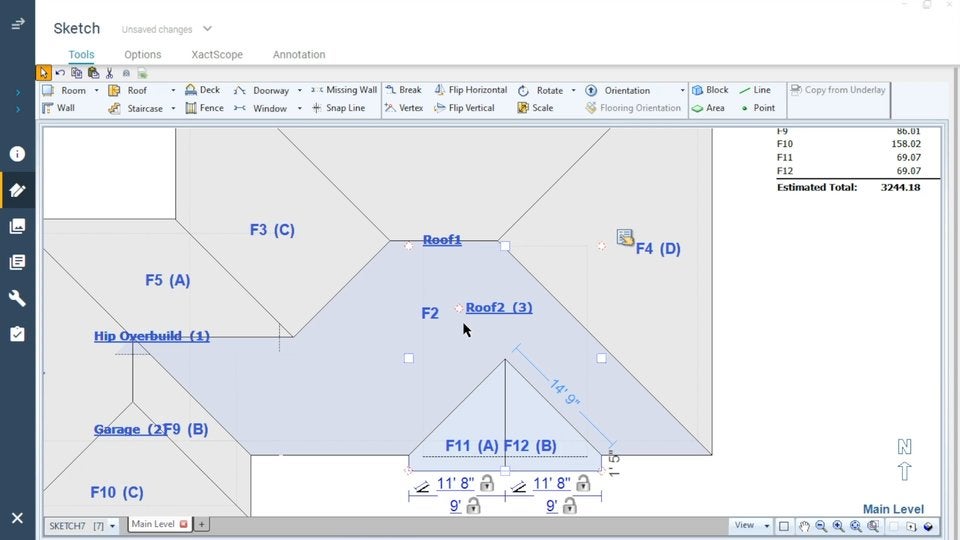Toggle 3D view cube icon
The width and height of the screenshot is (960, 540).
(x=928, y=527)
